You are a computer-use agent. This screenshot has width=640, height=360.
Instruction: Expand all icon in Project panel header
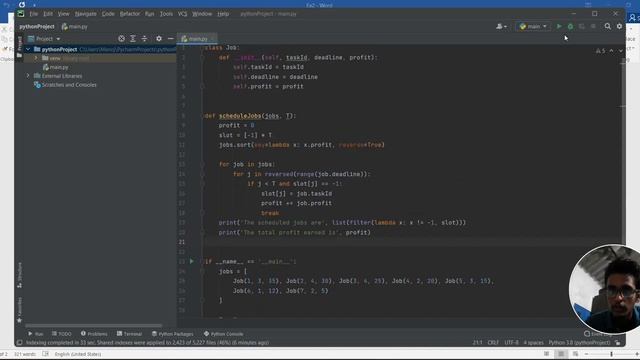(133, 38)
